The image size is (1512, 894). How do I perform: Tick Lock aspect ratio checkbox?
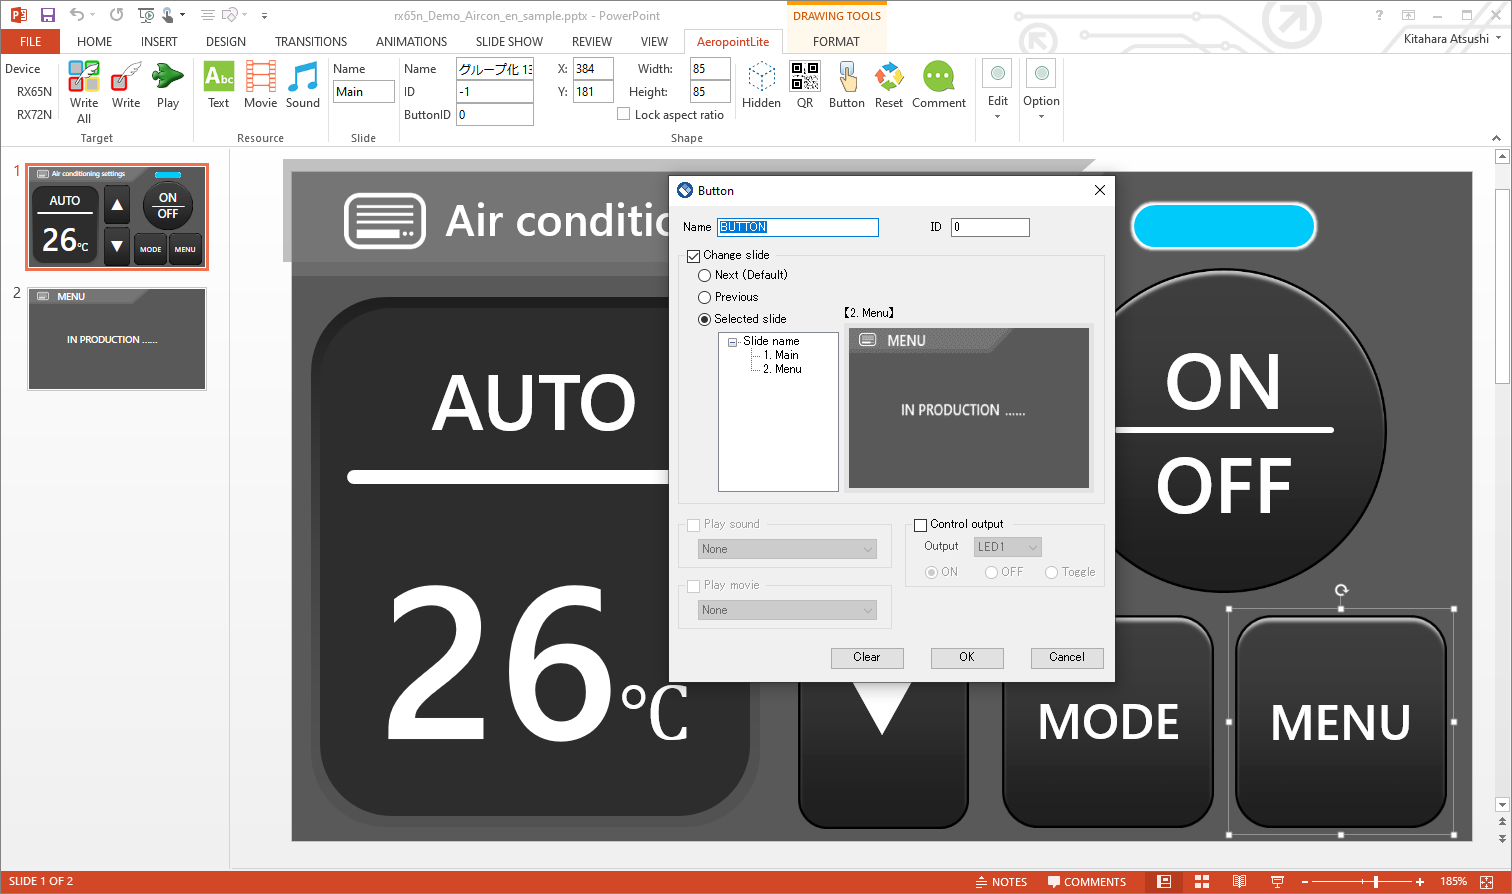coord(624,114)
